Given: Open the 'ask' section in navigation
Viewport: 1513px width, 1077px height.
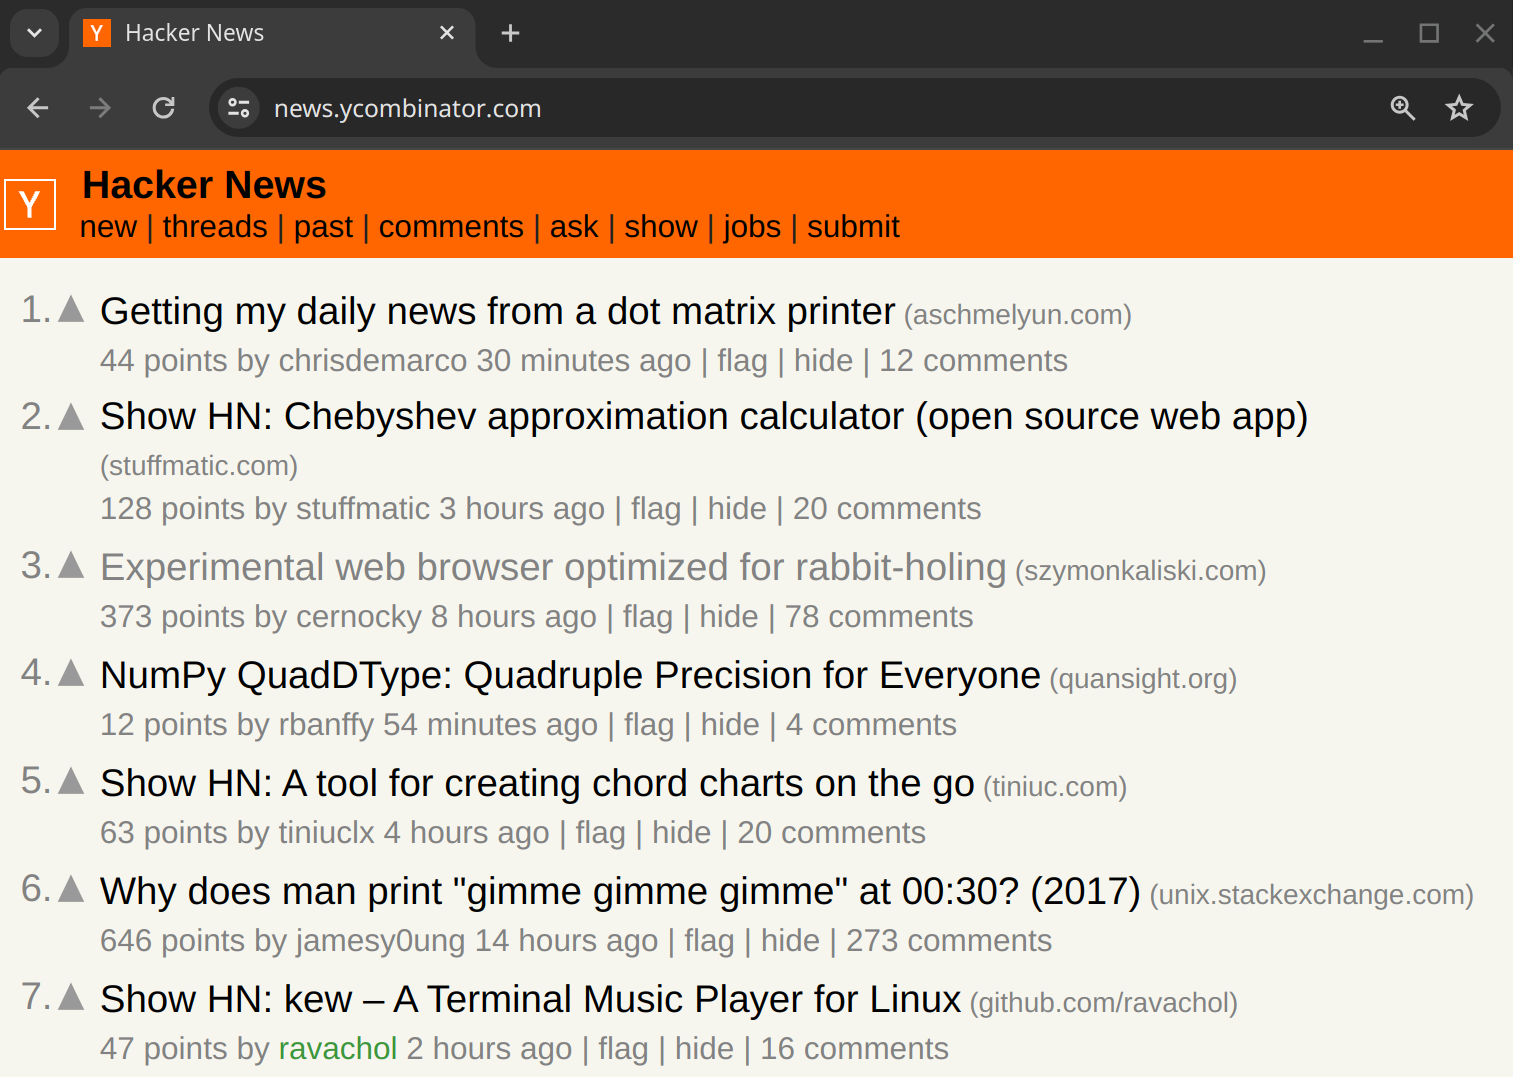Looking at the screenshot, I should [x=573, y=227].
